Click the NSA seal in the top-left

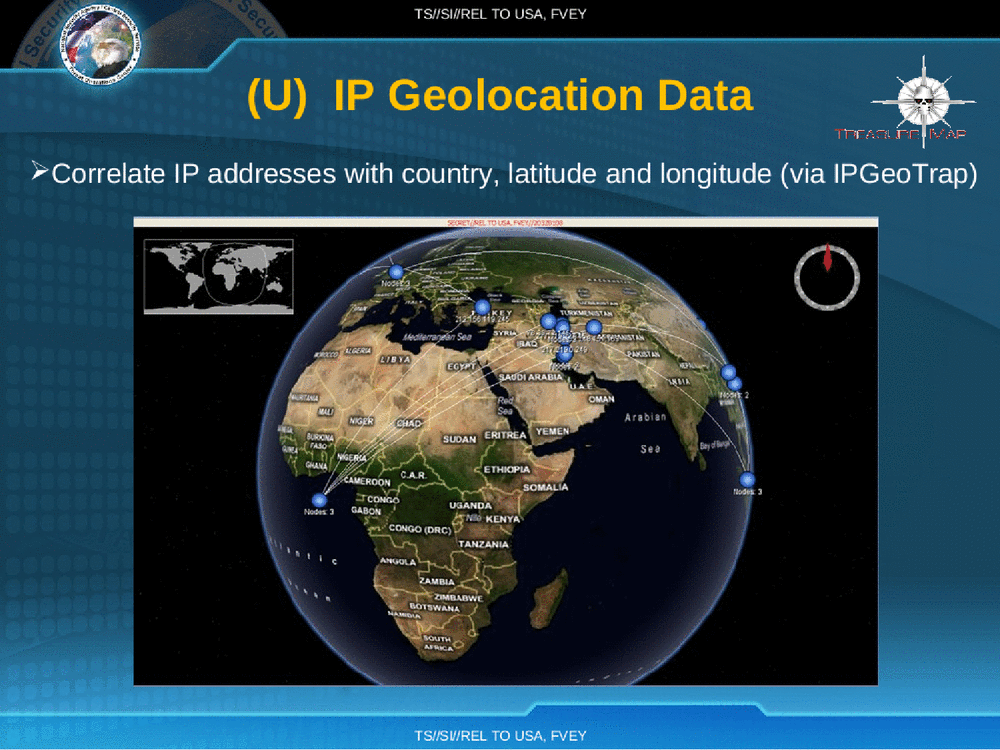click(99, 45)
